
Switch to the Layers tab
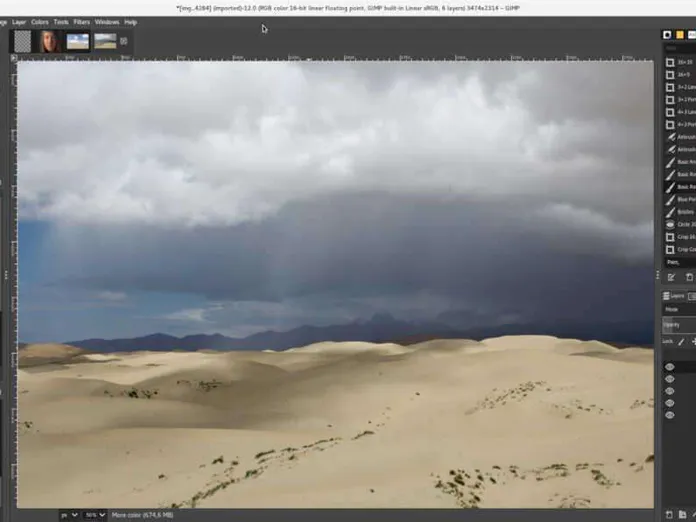(x=674, y=296)
